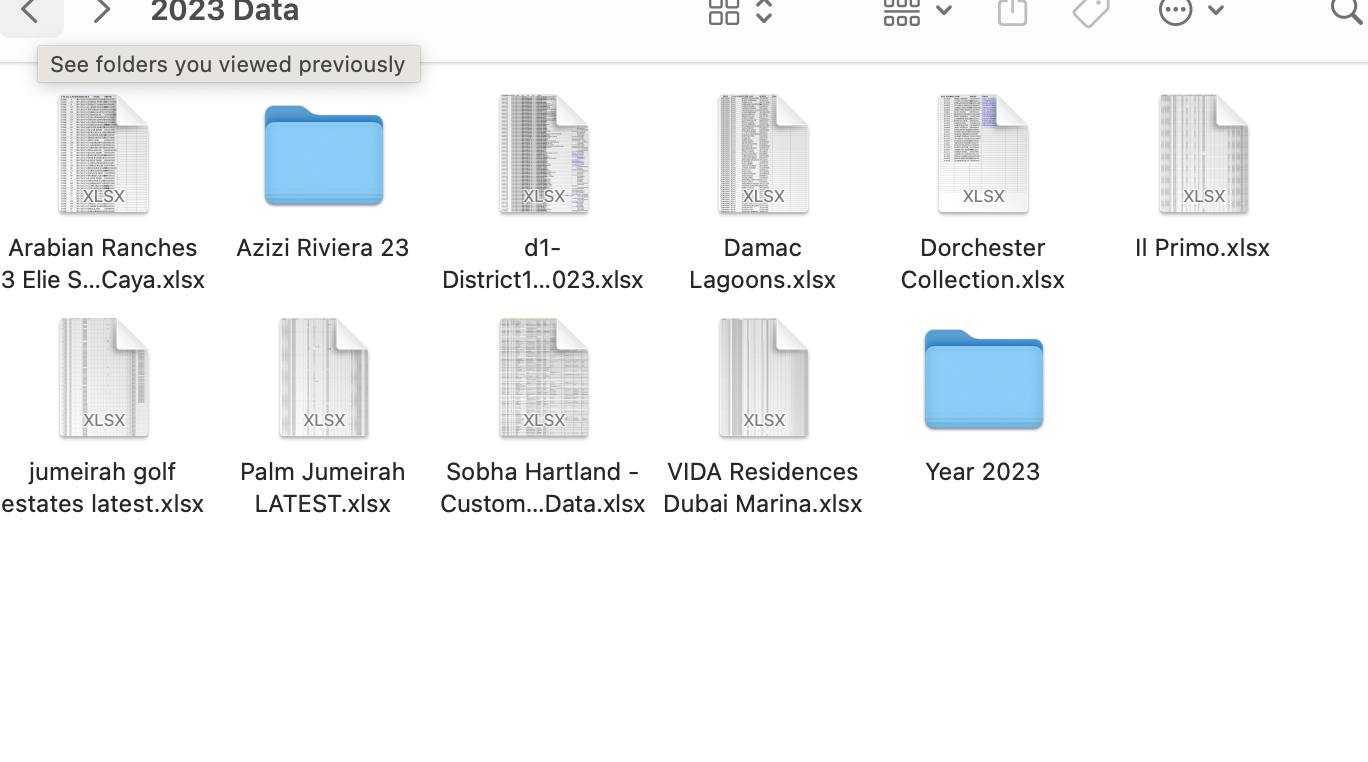Screen dimensions: 1368x762
Task: Click the Search magnifier icon
Action: 1348,12
